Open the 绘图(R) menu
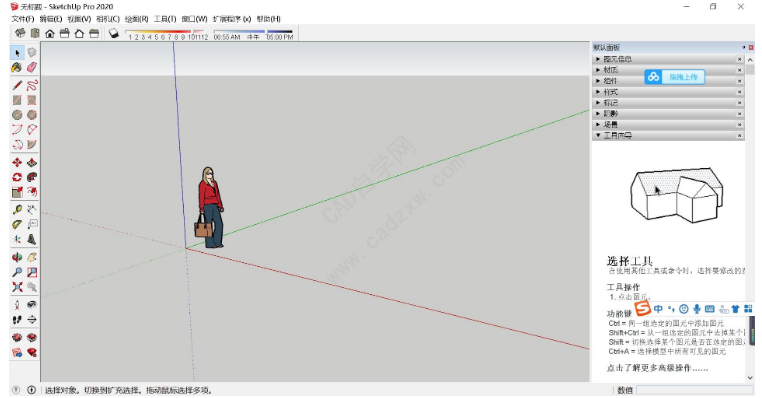Image resolution: width=762 pixels, height=398 pixels. [137, 19]
